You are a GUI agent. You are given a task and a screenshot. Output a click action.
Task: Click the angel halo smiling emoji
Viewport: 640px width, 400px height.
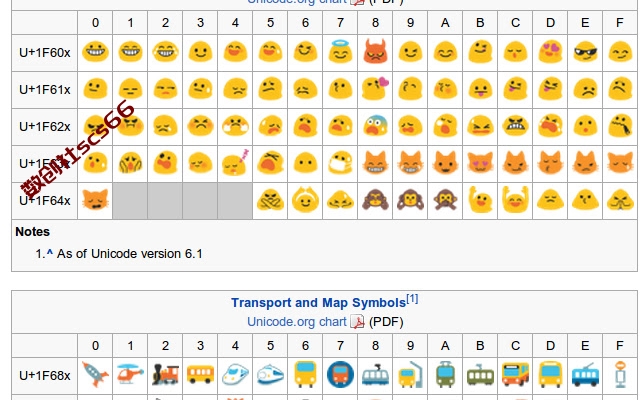(x=340, y=51)
